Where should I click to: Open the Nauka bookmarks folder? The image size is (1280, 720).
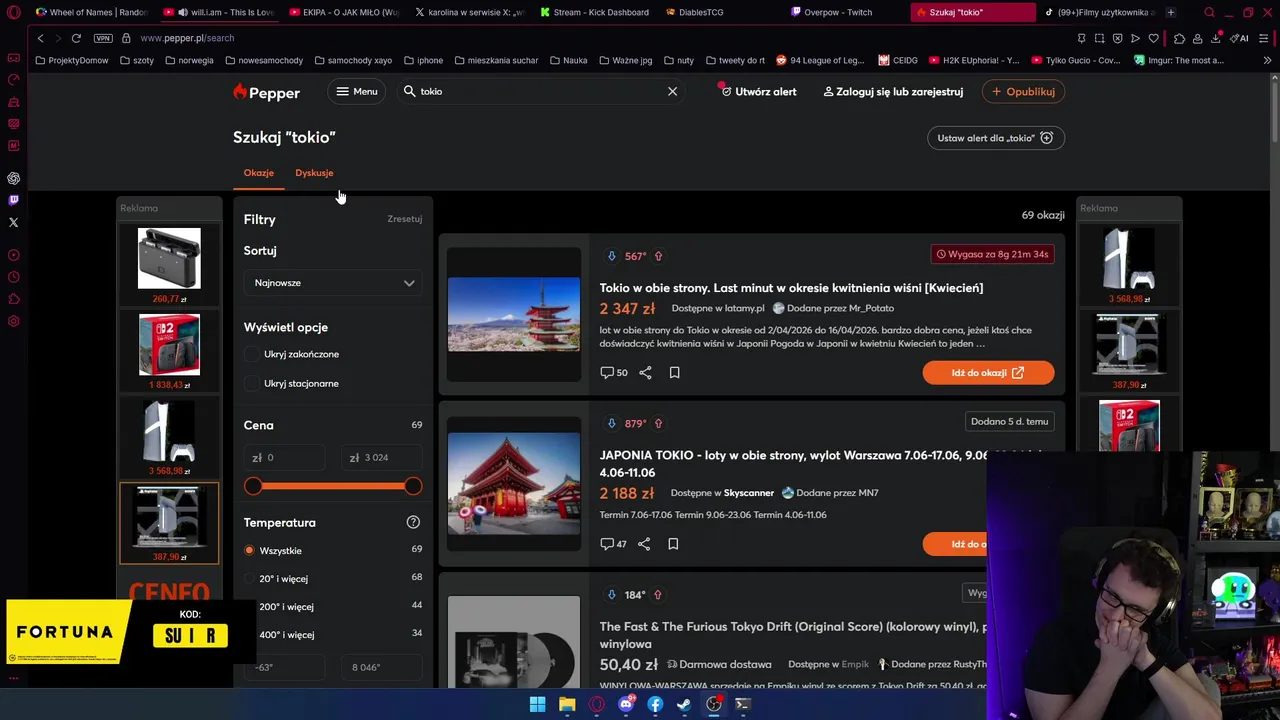tap(567, 60)
